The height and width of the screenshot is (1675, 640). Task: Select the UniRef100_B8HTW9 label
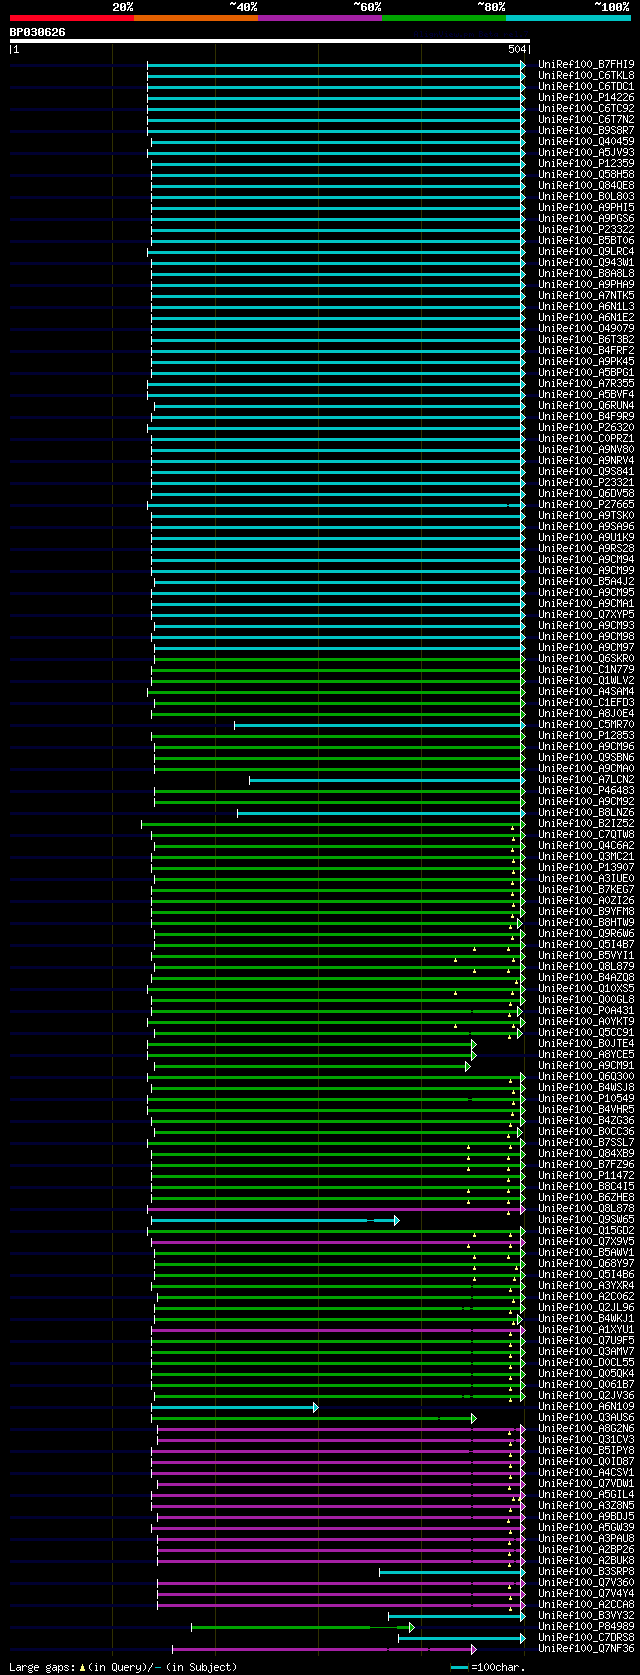tap(586, 922)
